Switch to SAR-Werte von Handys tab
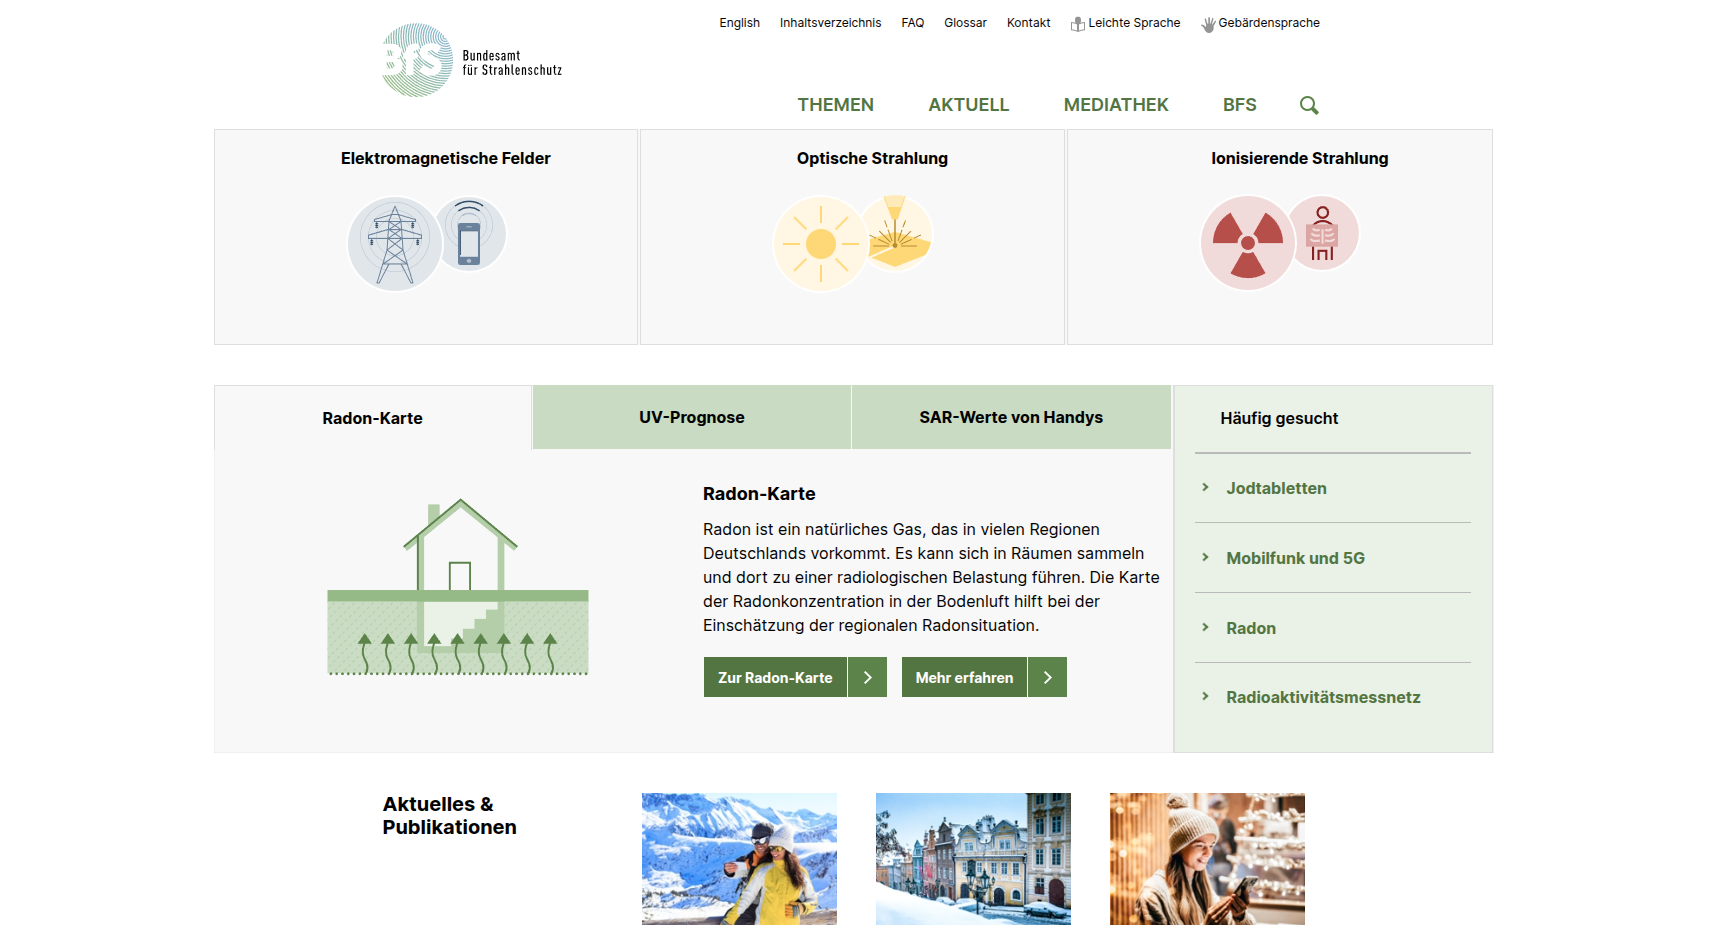1712x925 pixels. click(x=1011, y=417)
